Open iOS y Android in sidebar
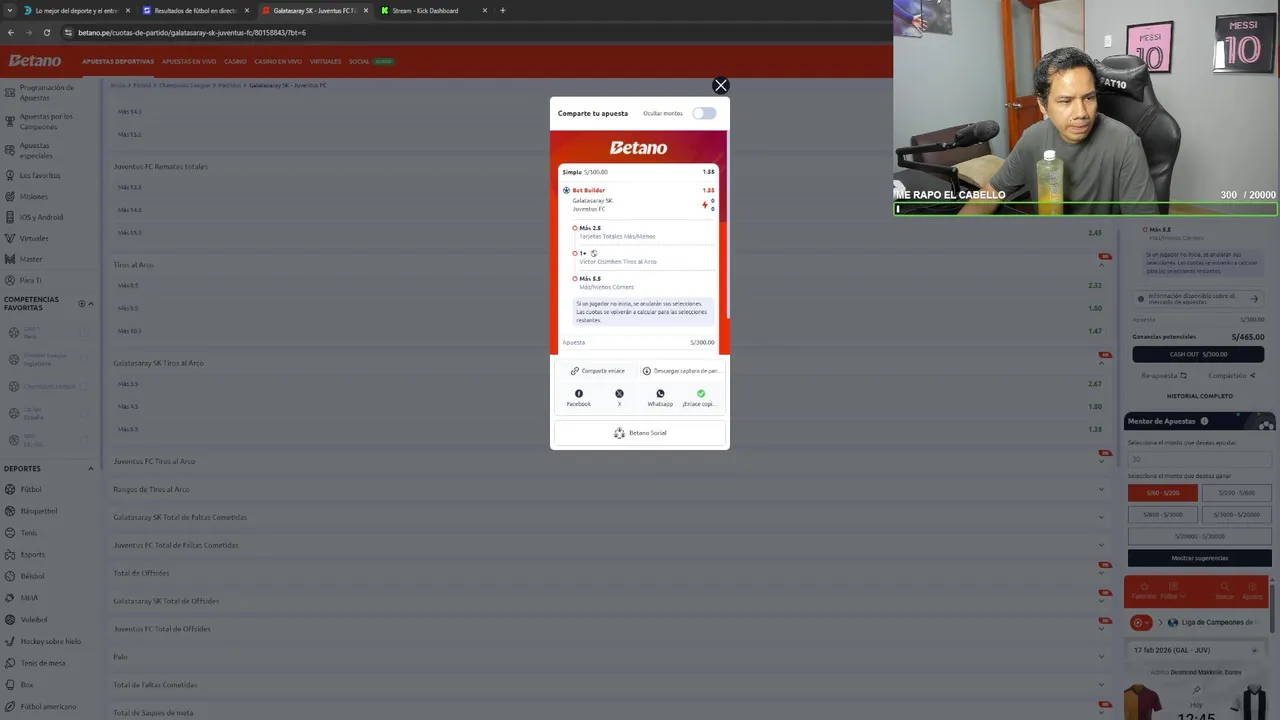1280x720 pixels. pyautogui.click(x=41, y=217)
